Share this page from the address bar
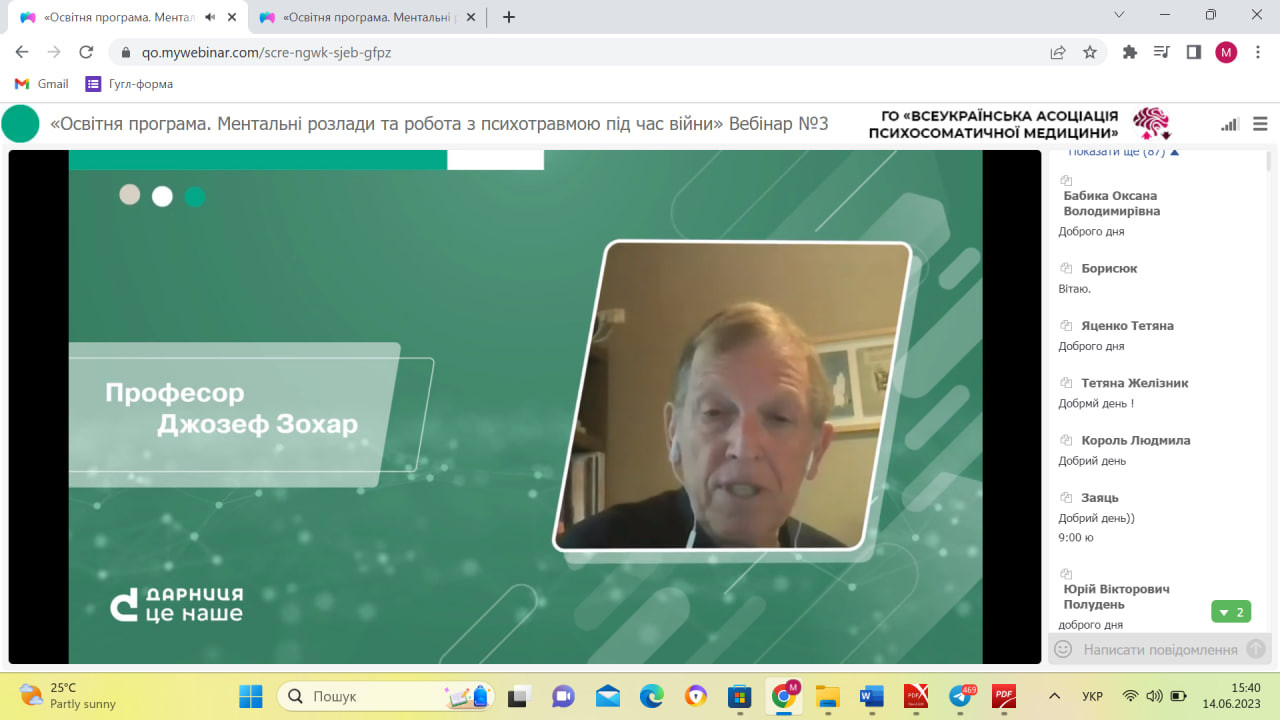 [x=1058, y=52]
